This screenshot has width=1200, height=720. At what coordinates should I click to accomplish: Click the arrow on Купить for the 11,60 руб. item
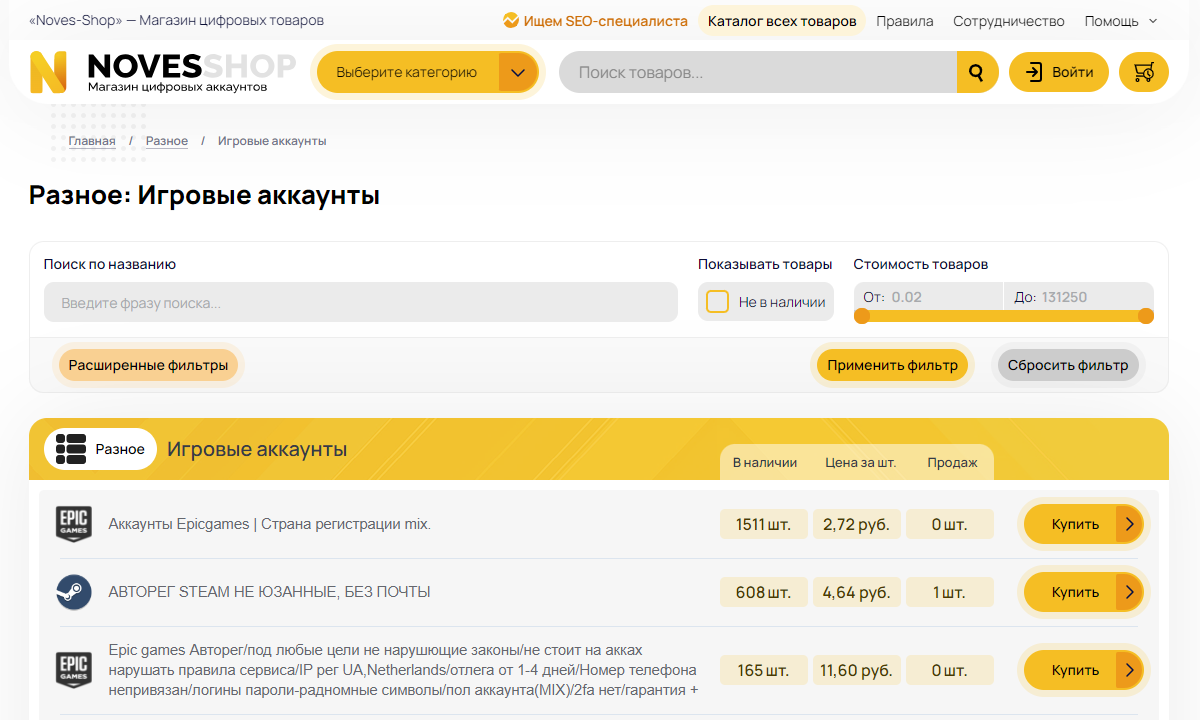click(x=1129, y=670)
